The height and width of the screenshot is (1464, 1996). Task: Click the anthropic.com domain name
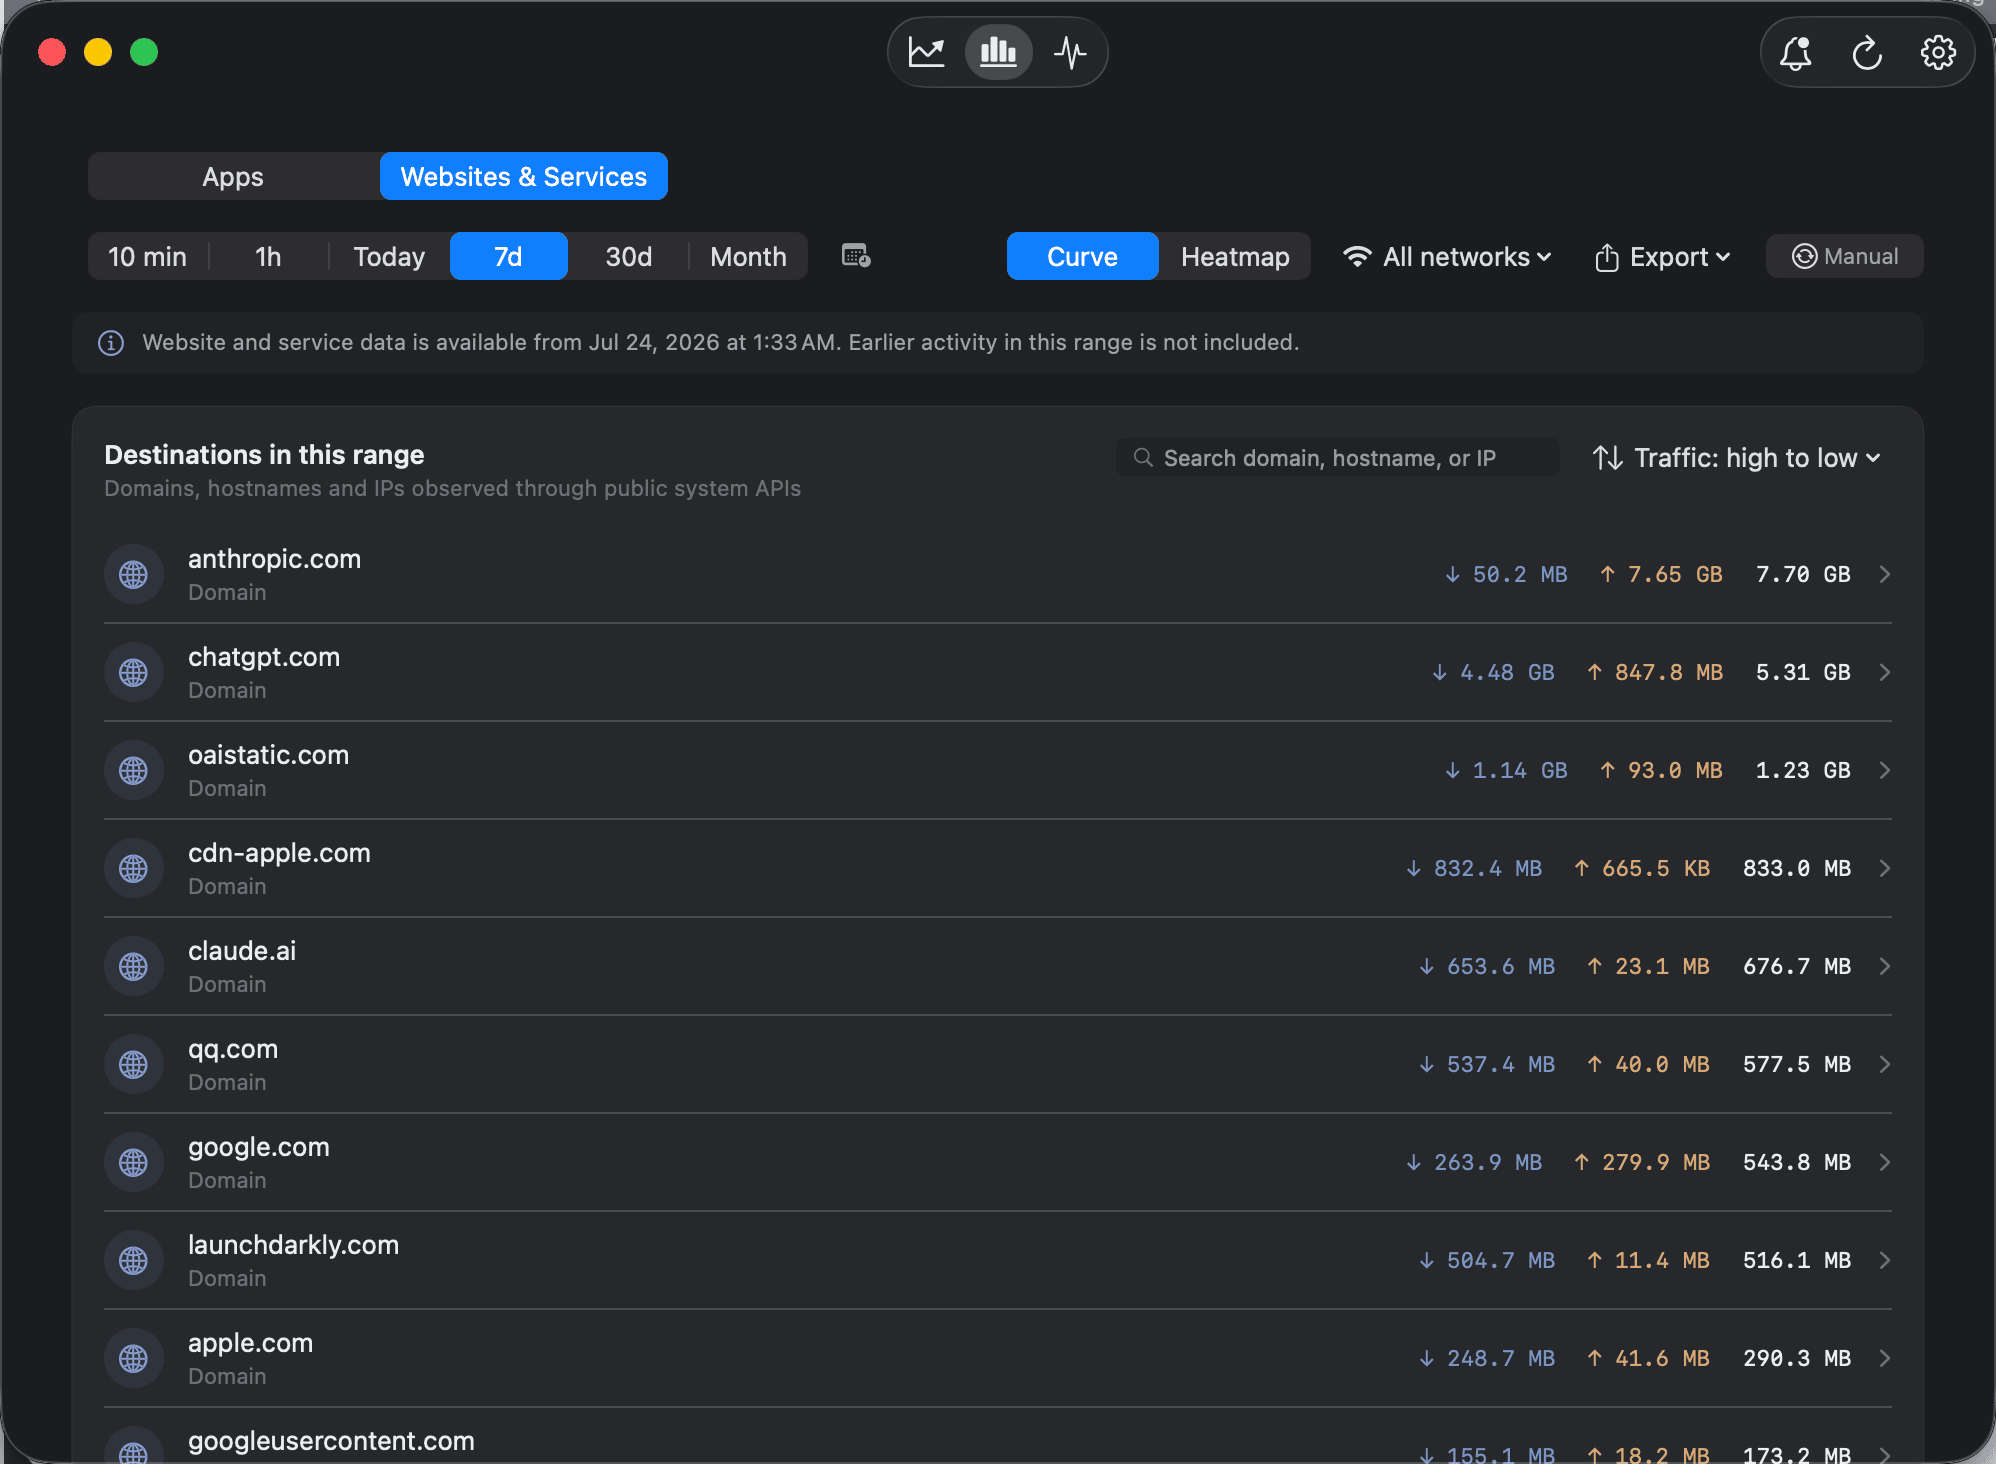tap(274, 559)
